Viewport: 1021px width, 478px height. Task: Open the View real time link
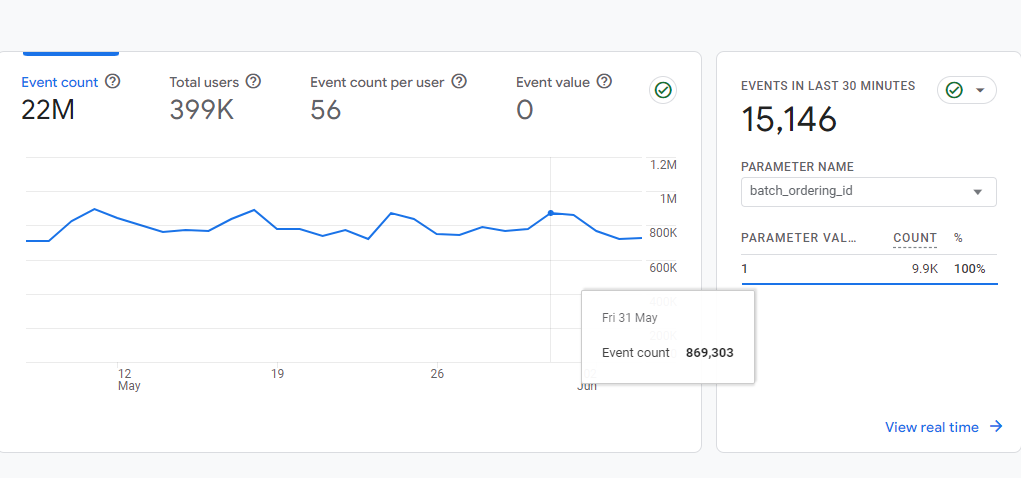pyautogui.click(x=931, y=427)
